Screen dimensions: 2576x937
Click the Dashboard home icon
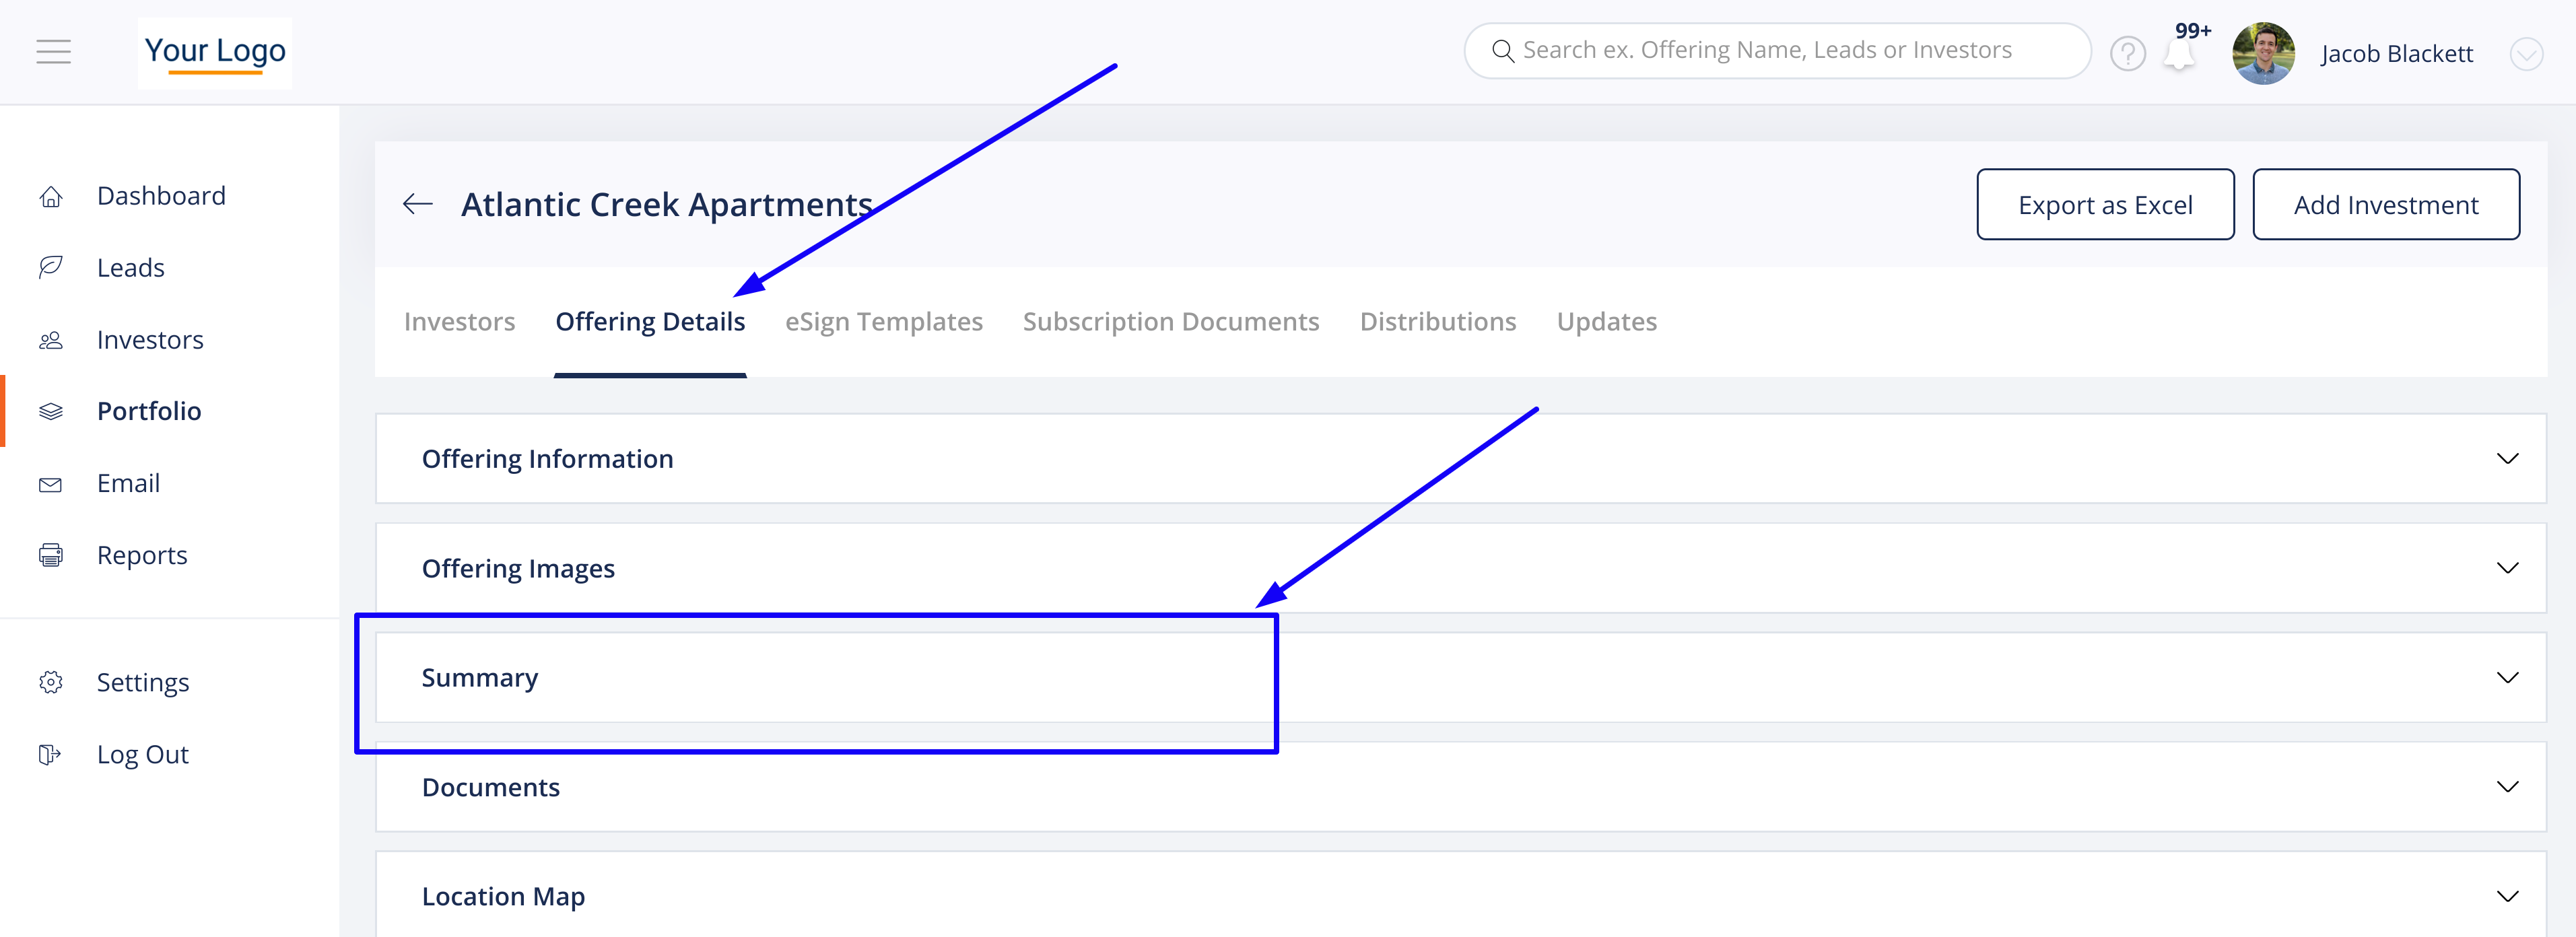point(51,197)
